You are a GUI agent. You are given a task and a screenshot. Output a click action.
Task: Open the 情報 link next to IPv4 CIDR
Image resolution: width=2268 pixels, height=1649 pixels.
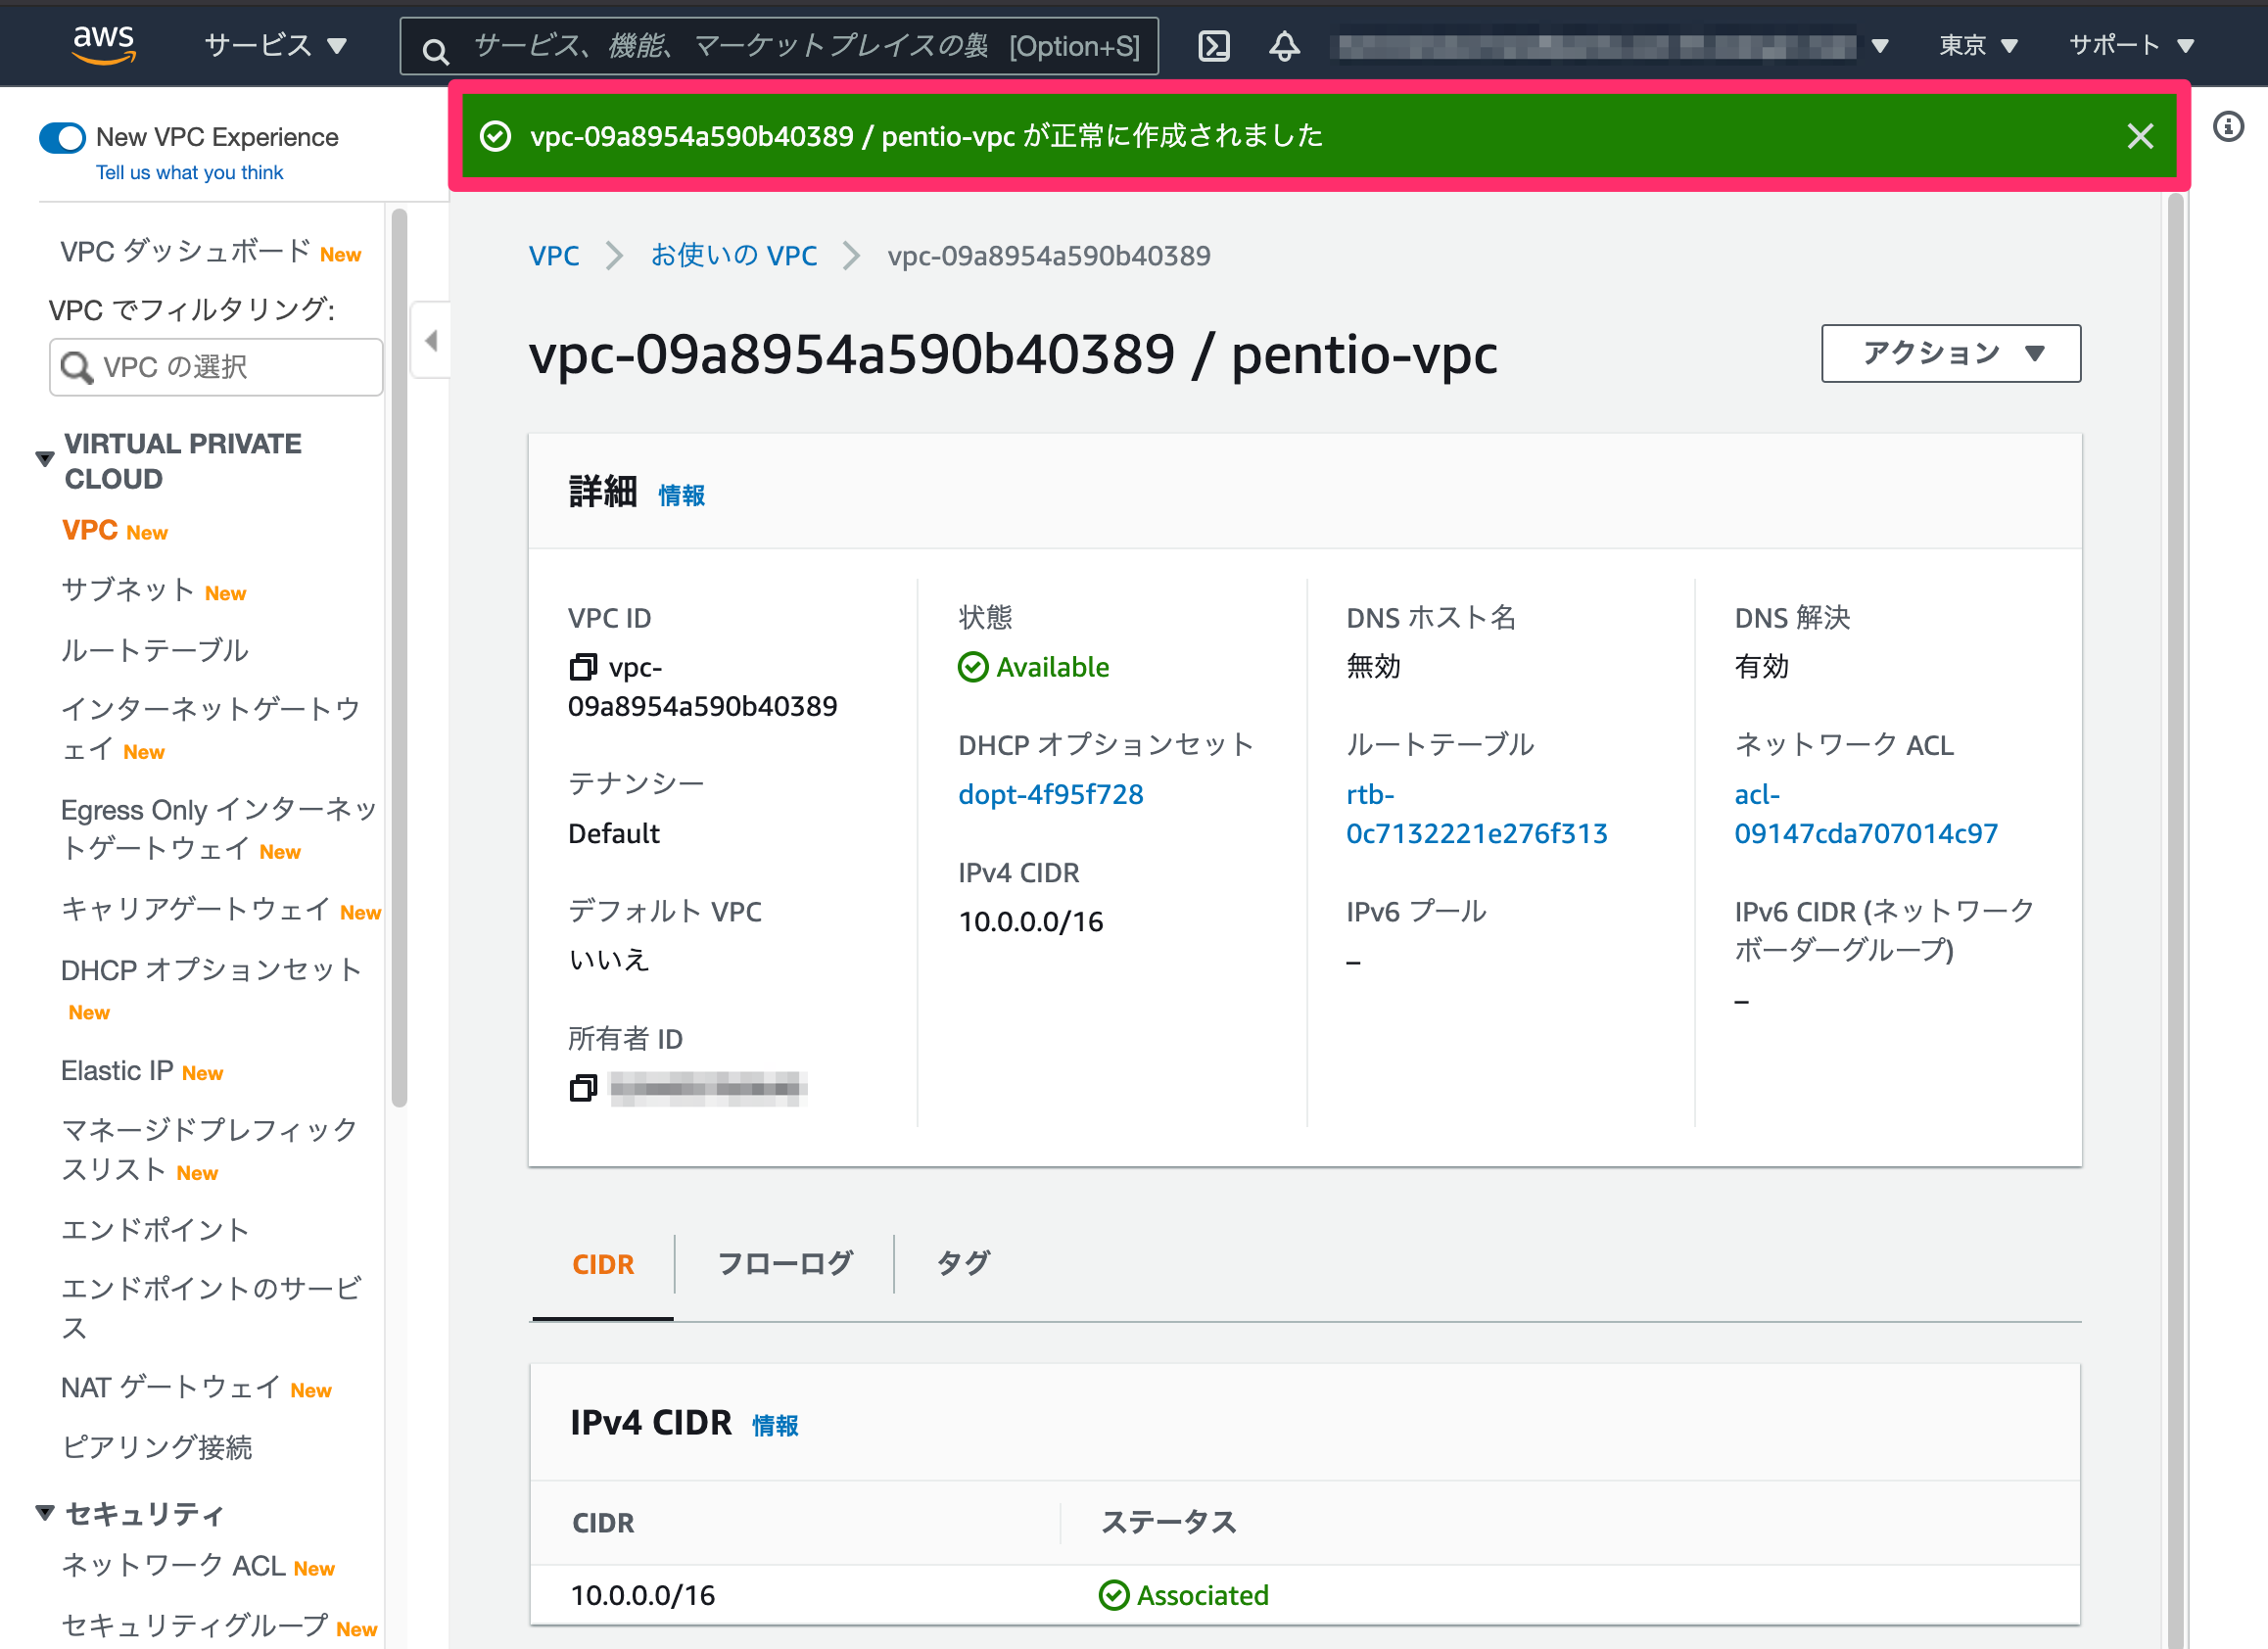[x=775, y=1425]
